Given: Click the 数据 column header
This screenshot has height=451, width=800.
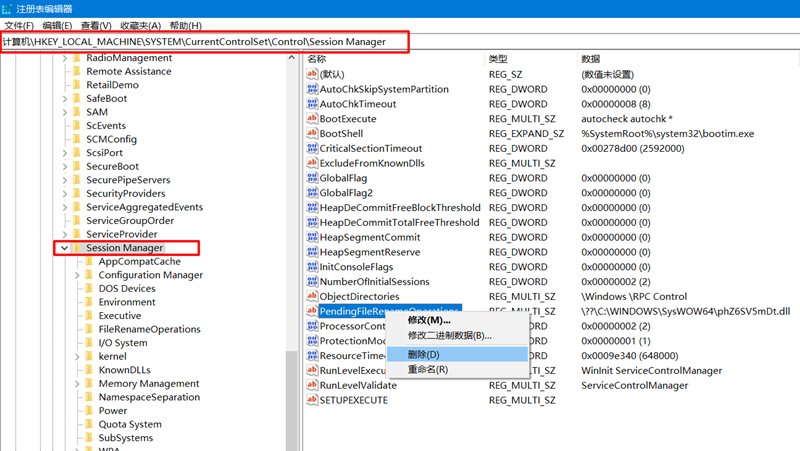Looking at the screenshot, I should 590,59.
